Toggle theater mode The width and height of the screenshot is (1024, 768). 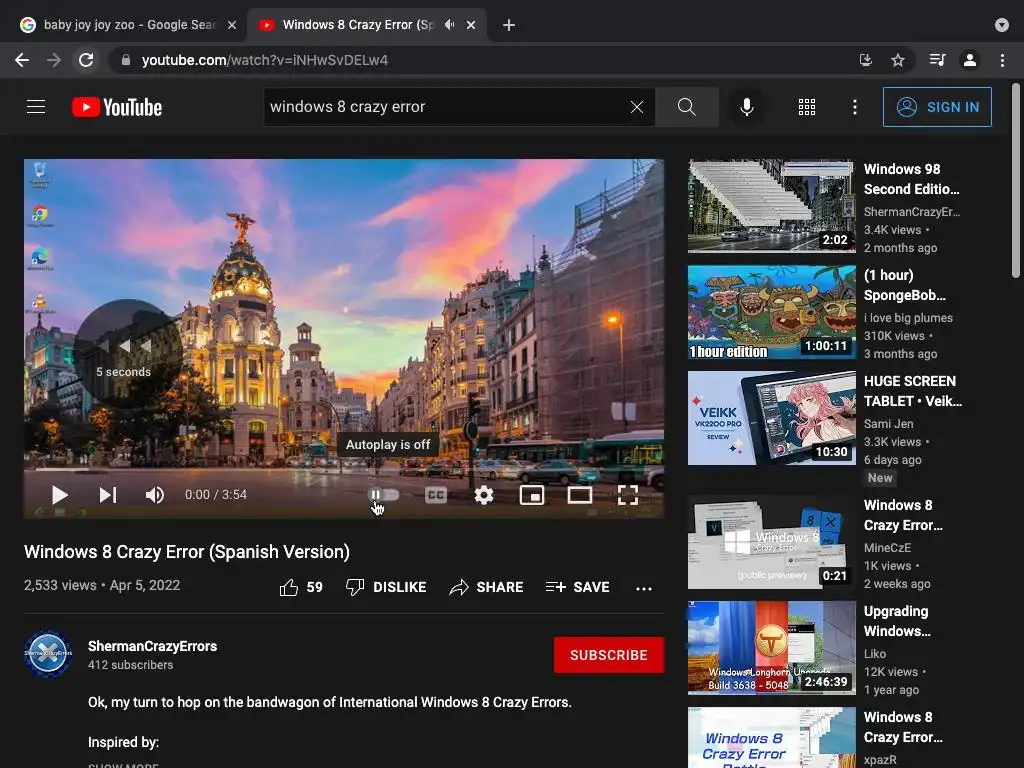(579, 495)
